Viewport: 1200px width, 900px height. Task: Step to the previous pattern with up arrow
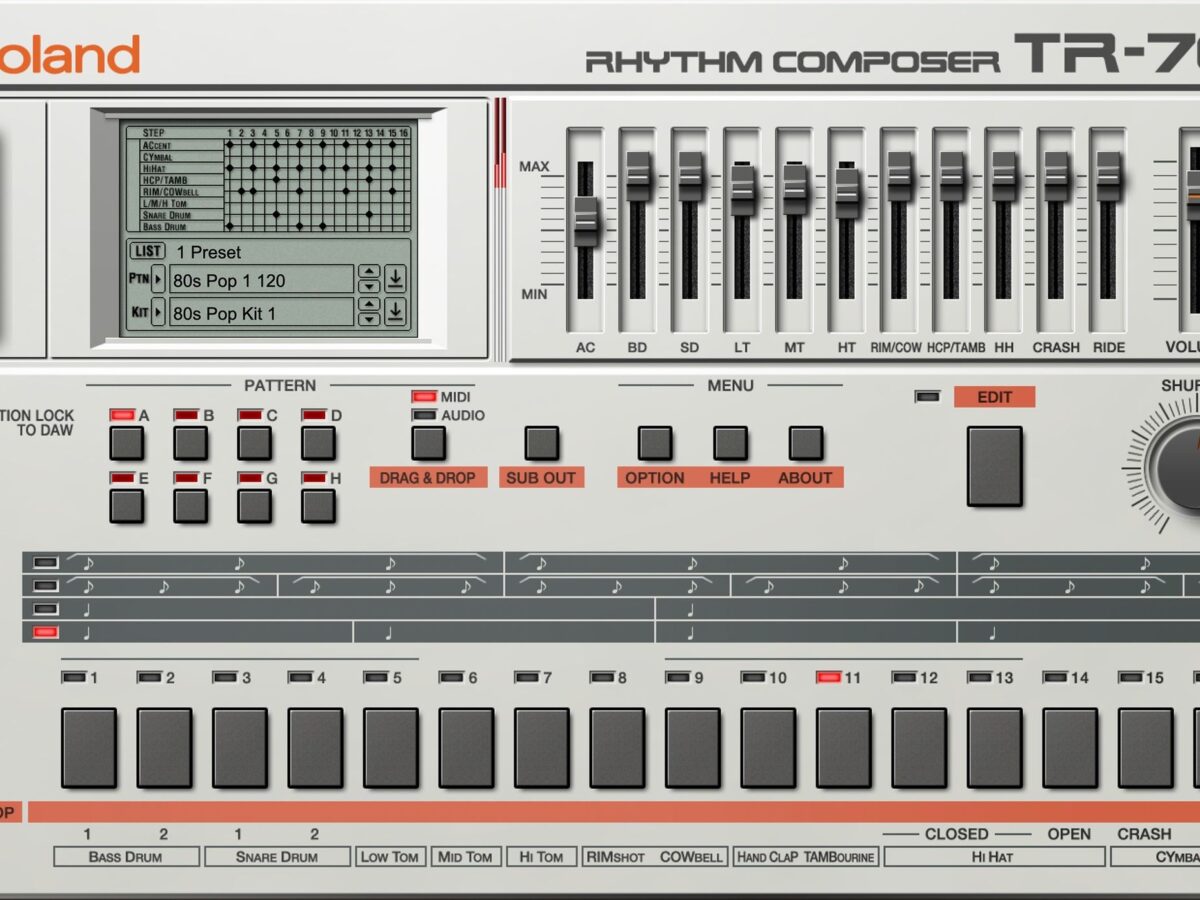click(369, 272)
